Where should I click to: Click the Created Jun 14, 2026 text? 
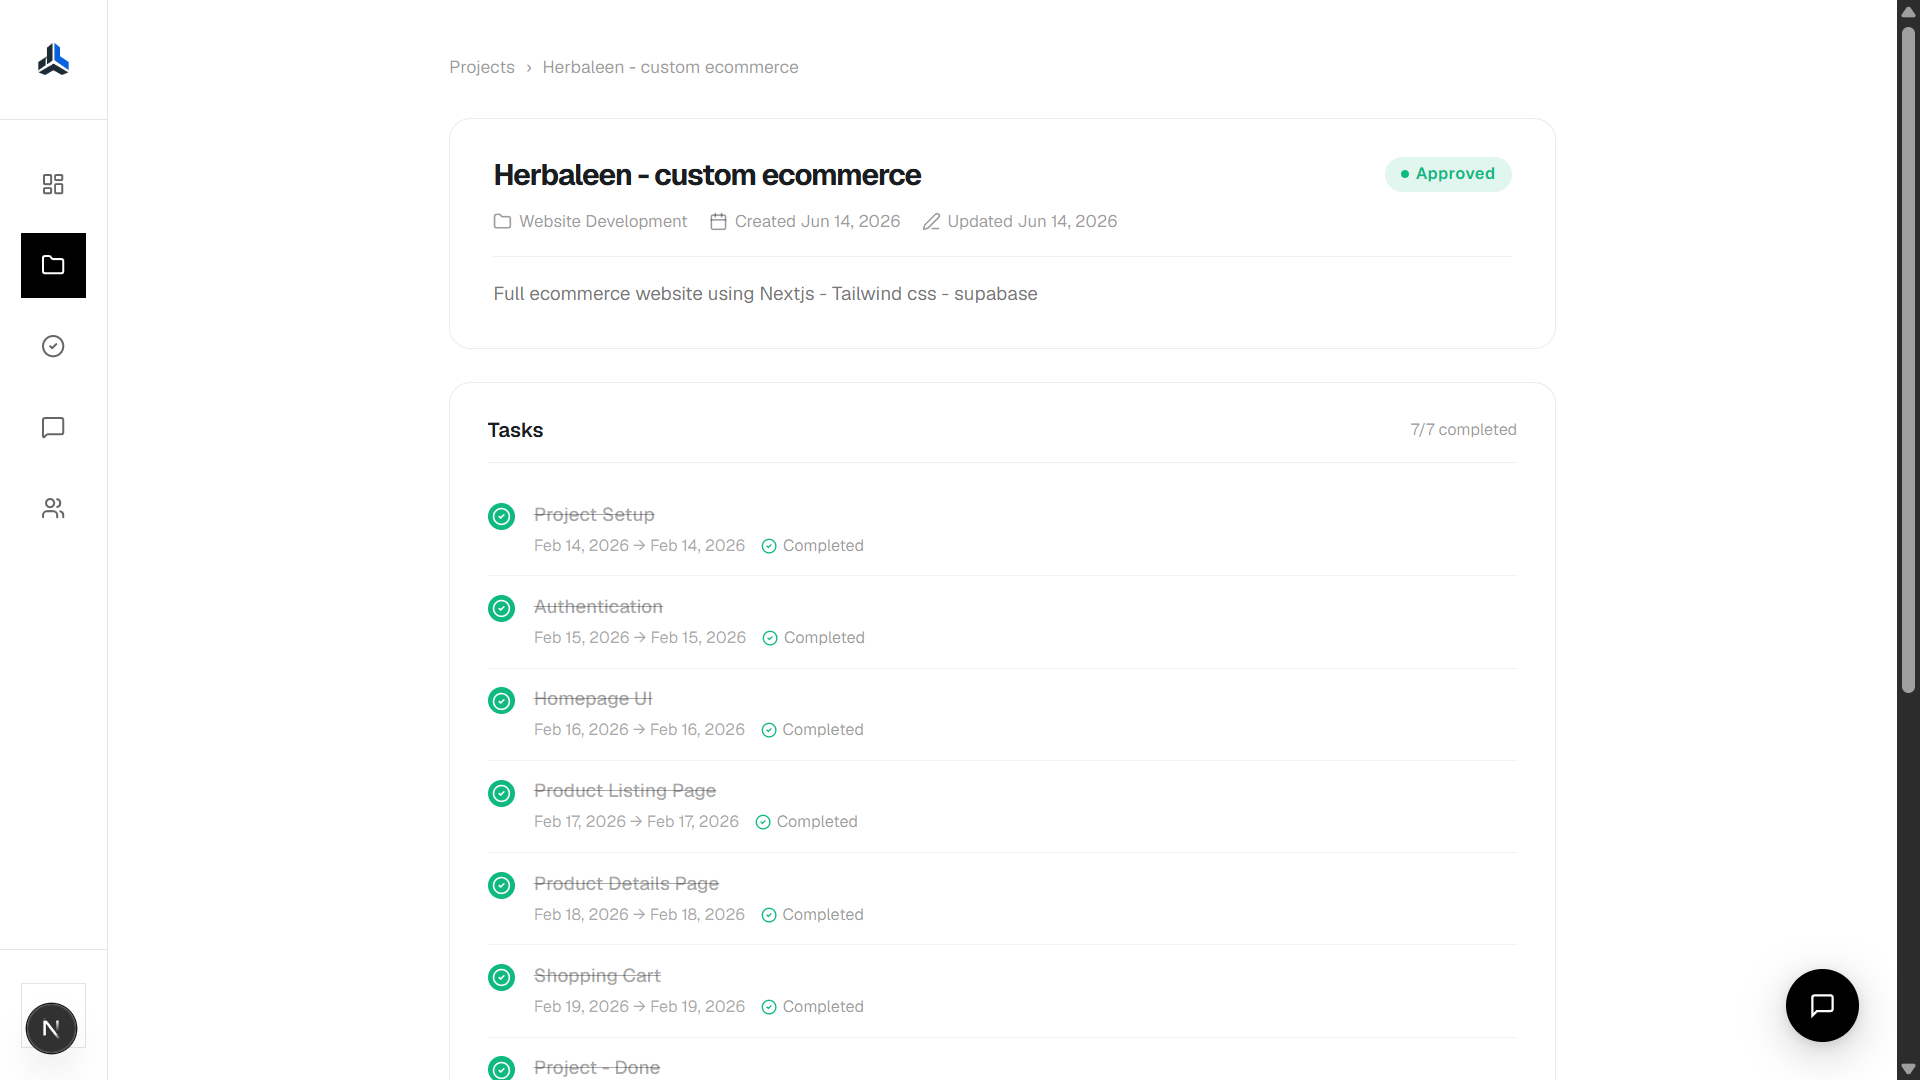[817, 221]
